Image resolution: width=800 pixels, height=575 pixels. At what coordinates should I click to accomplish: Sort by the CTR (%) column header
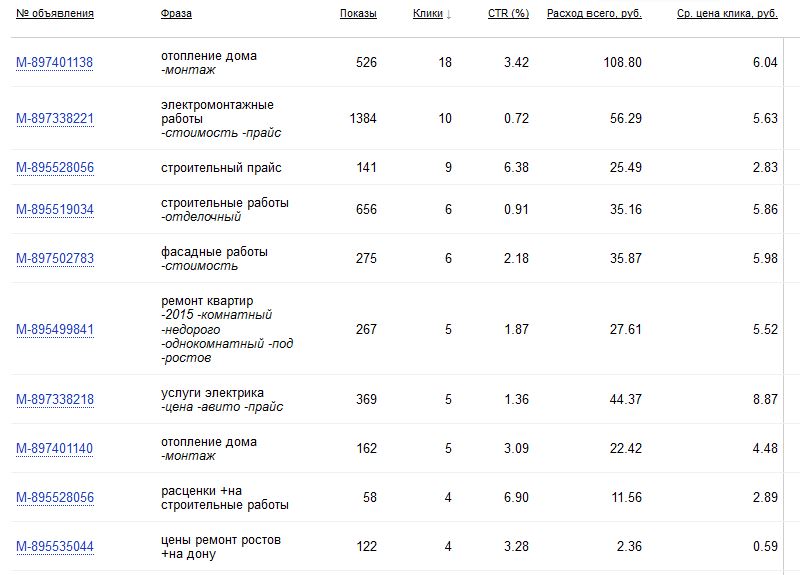[x=508, y=14]
